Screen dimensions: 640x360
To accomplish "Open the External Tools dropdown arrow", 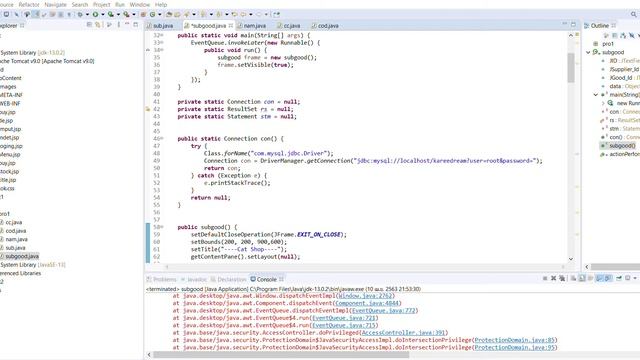I will tap(134, 14).
